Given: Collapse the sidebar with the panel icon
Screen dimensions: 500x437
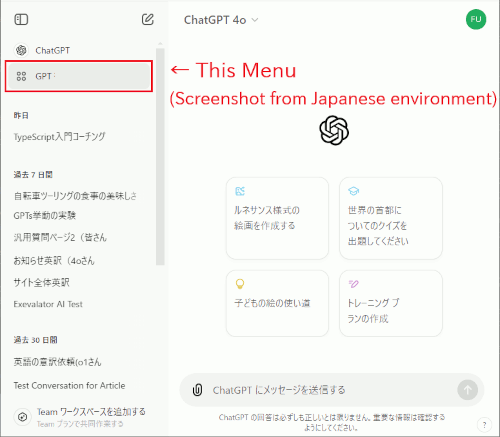Looking at the screenshot, I should (x=21, y=19).
